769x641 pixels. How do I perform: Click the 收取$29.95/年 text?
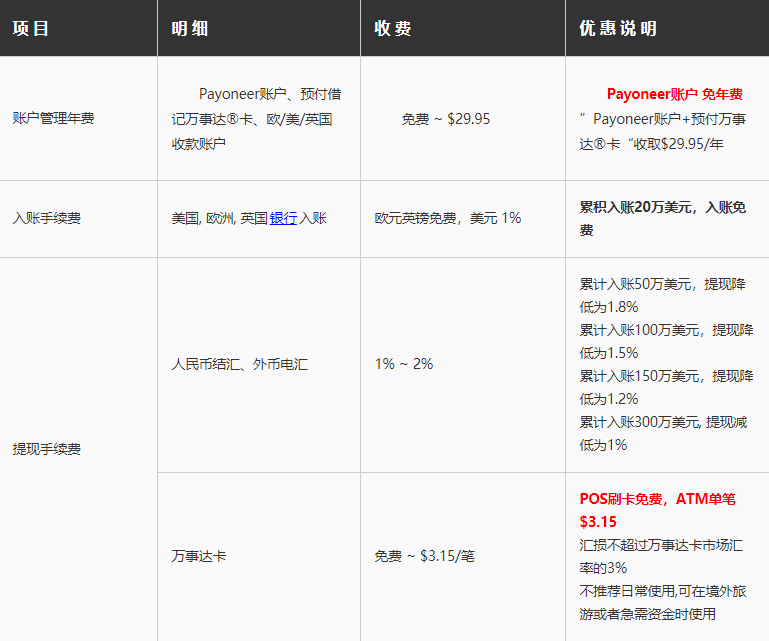tap(679, 144)
